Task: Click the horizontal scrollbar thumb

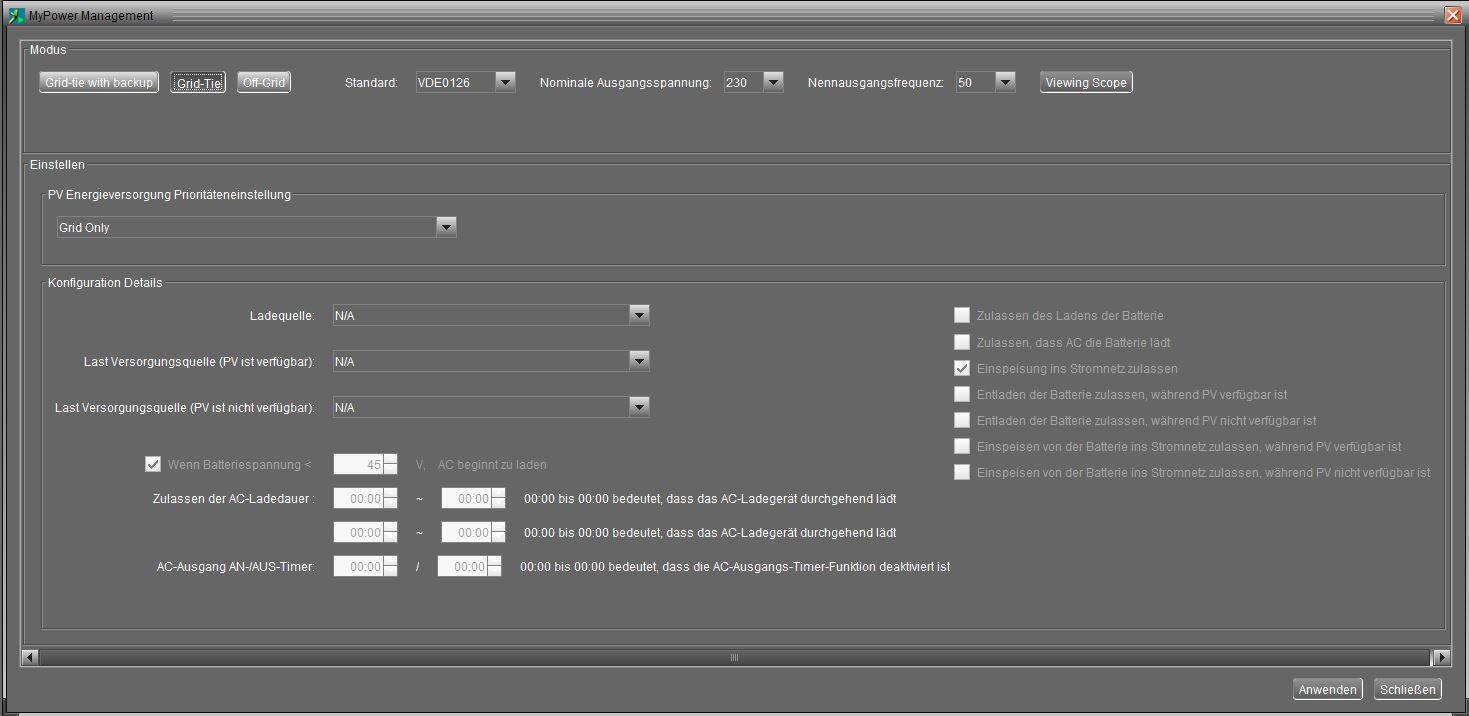Action: 735,657
